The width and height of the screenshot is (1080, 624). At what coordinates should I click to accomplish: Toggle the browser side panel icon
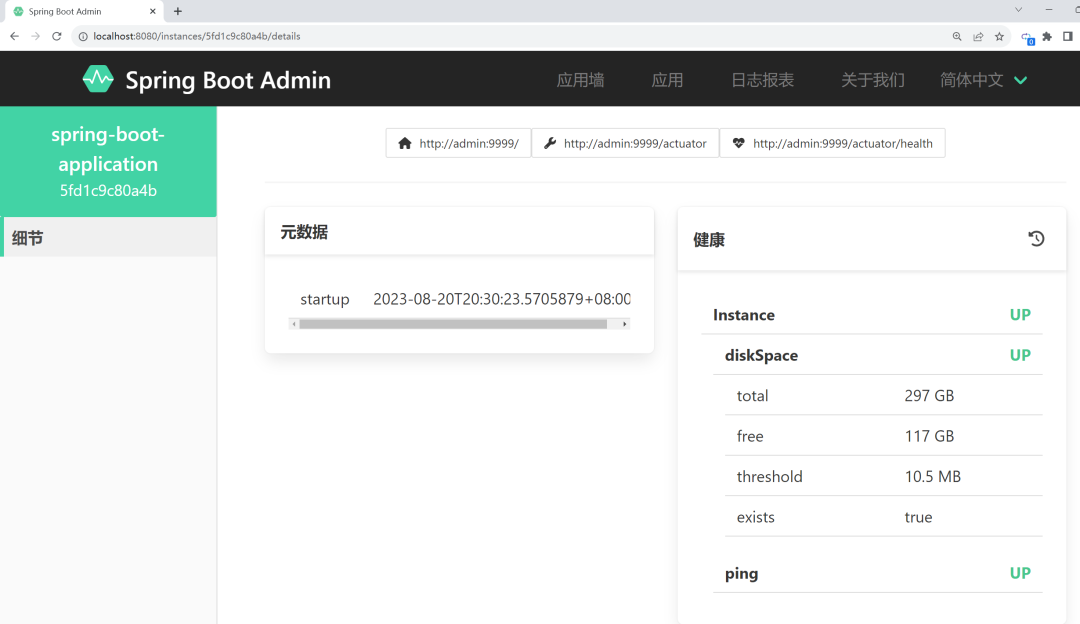tap(1068, 37)
